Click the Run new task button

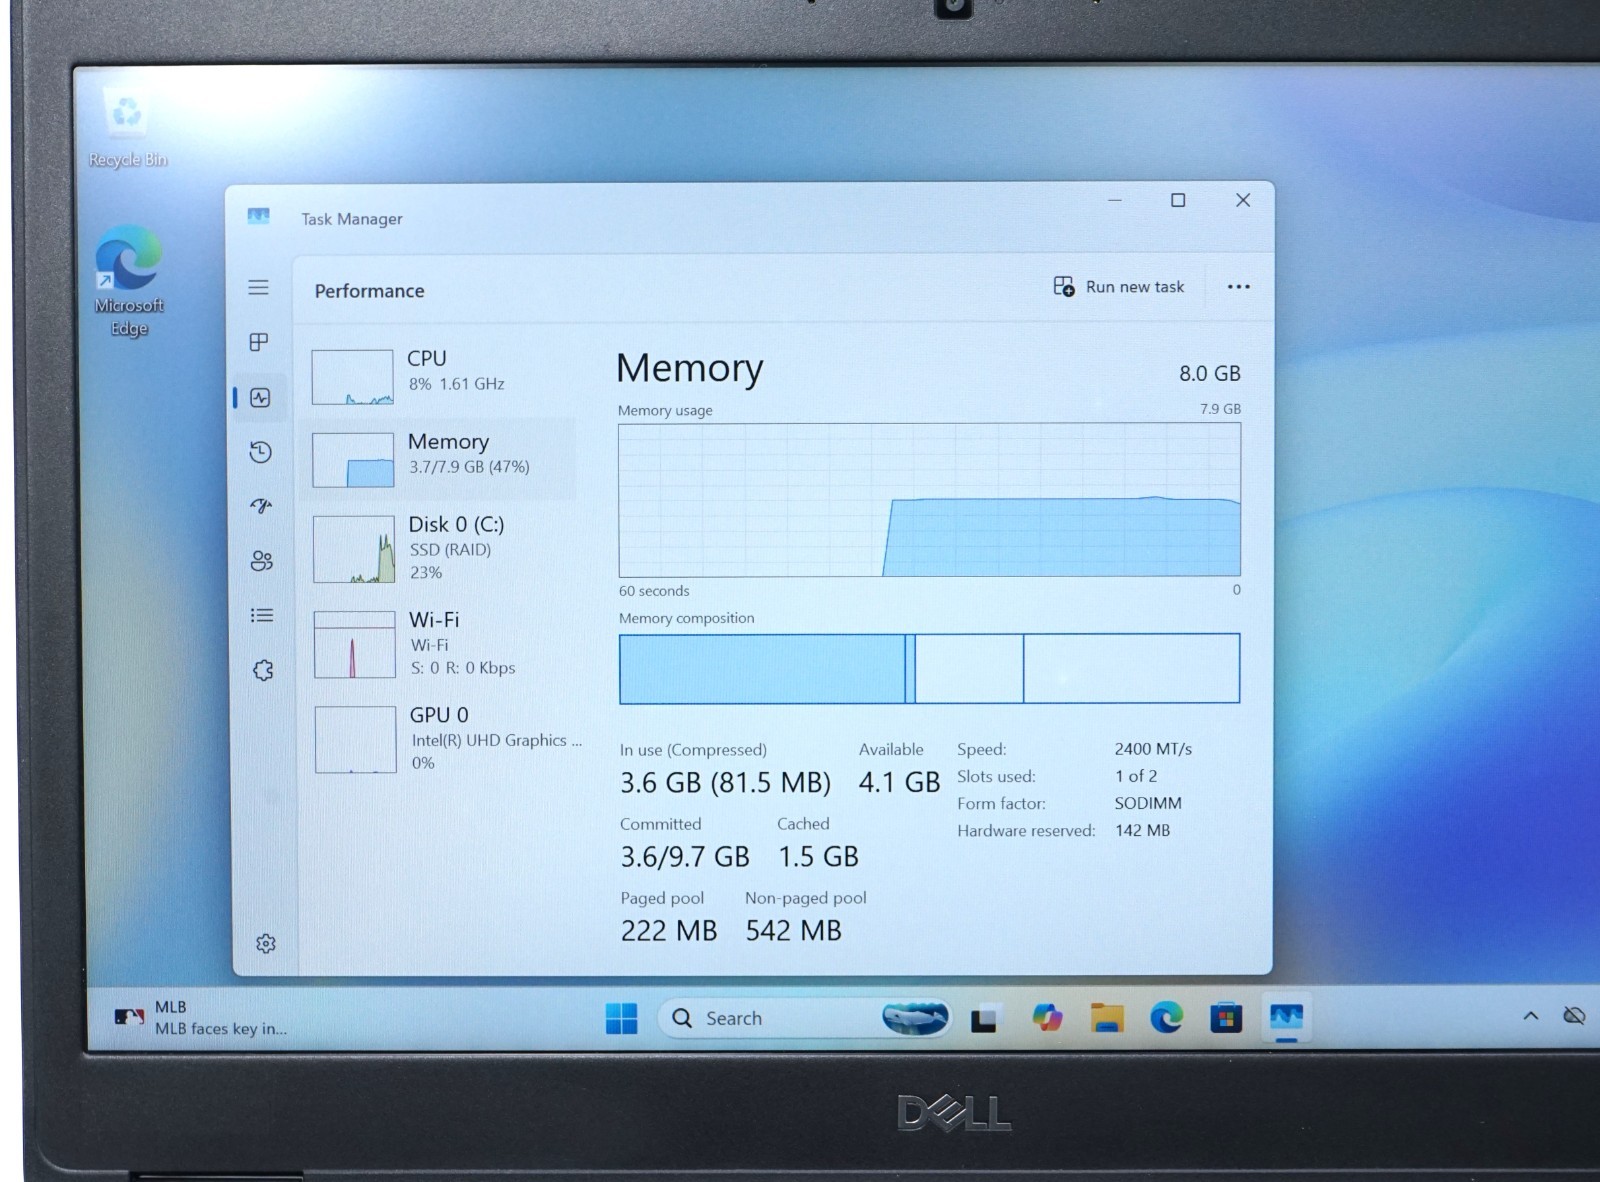pos(1119,287)
